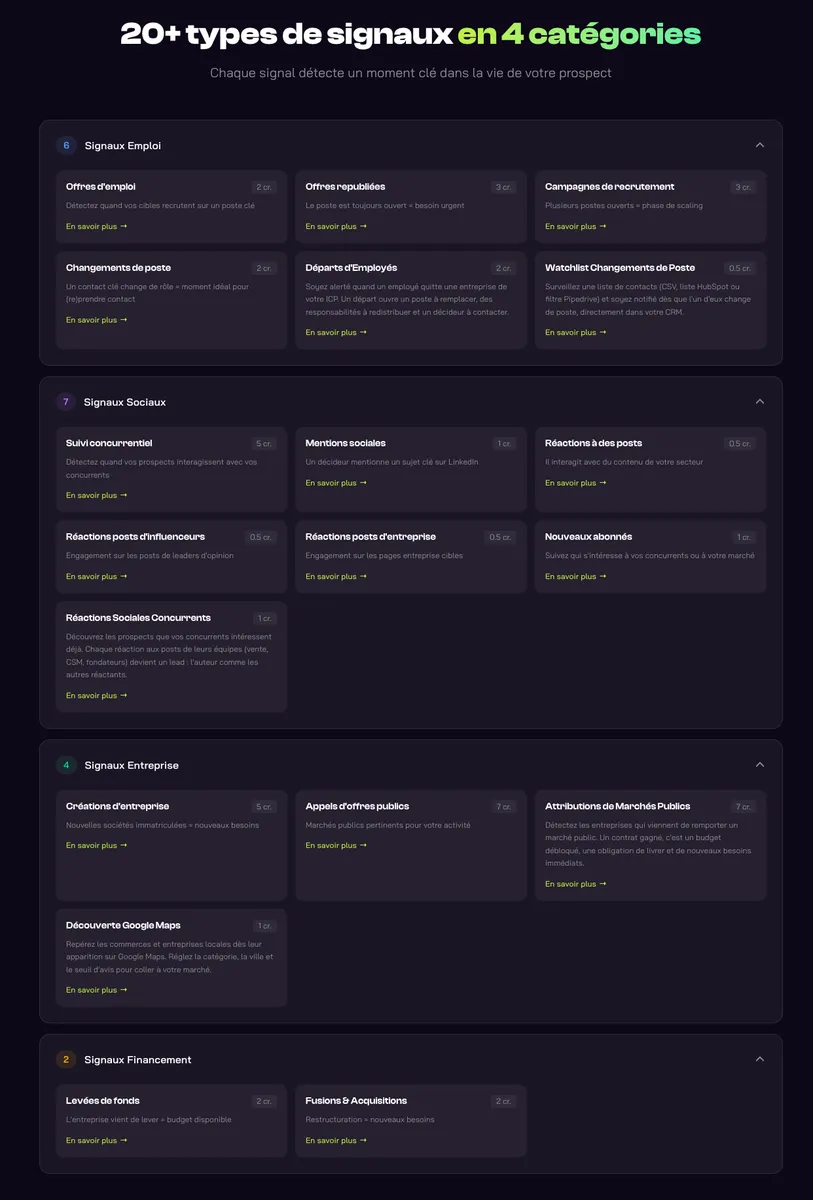This screenshot has width=813, height=1200.
Task: Collapse the Signaux Financement section chevron
Action: (x=760, y=1059)
